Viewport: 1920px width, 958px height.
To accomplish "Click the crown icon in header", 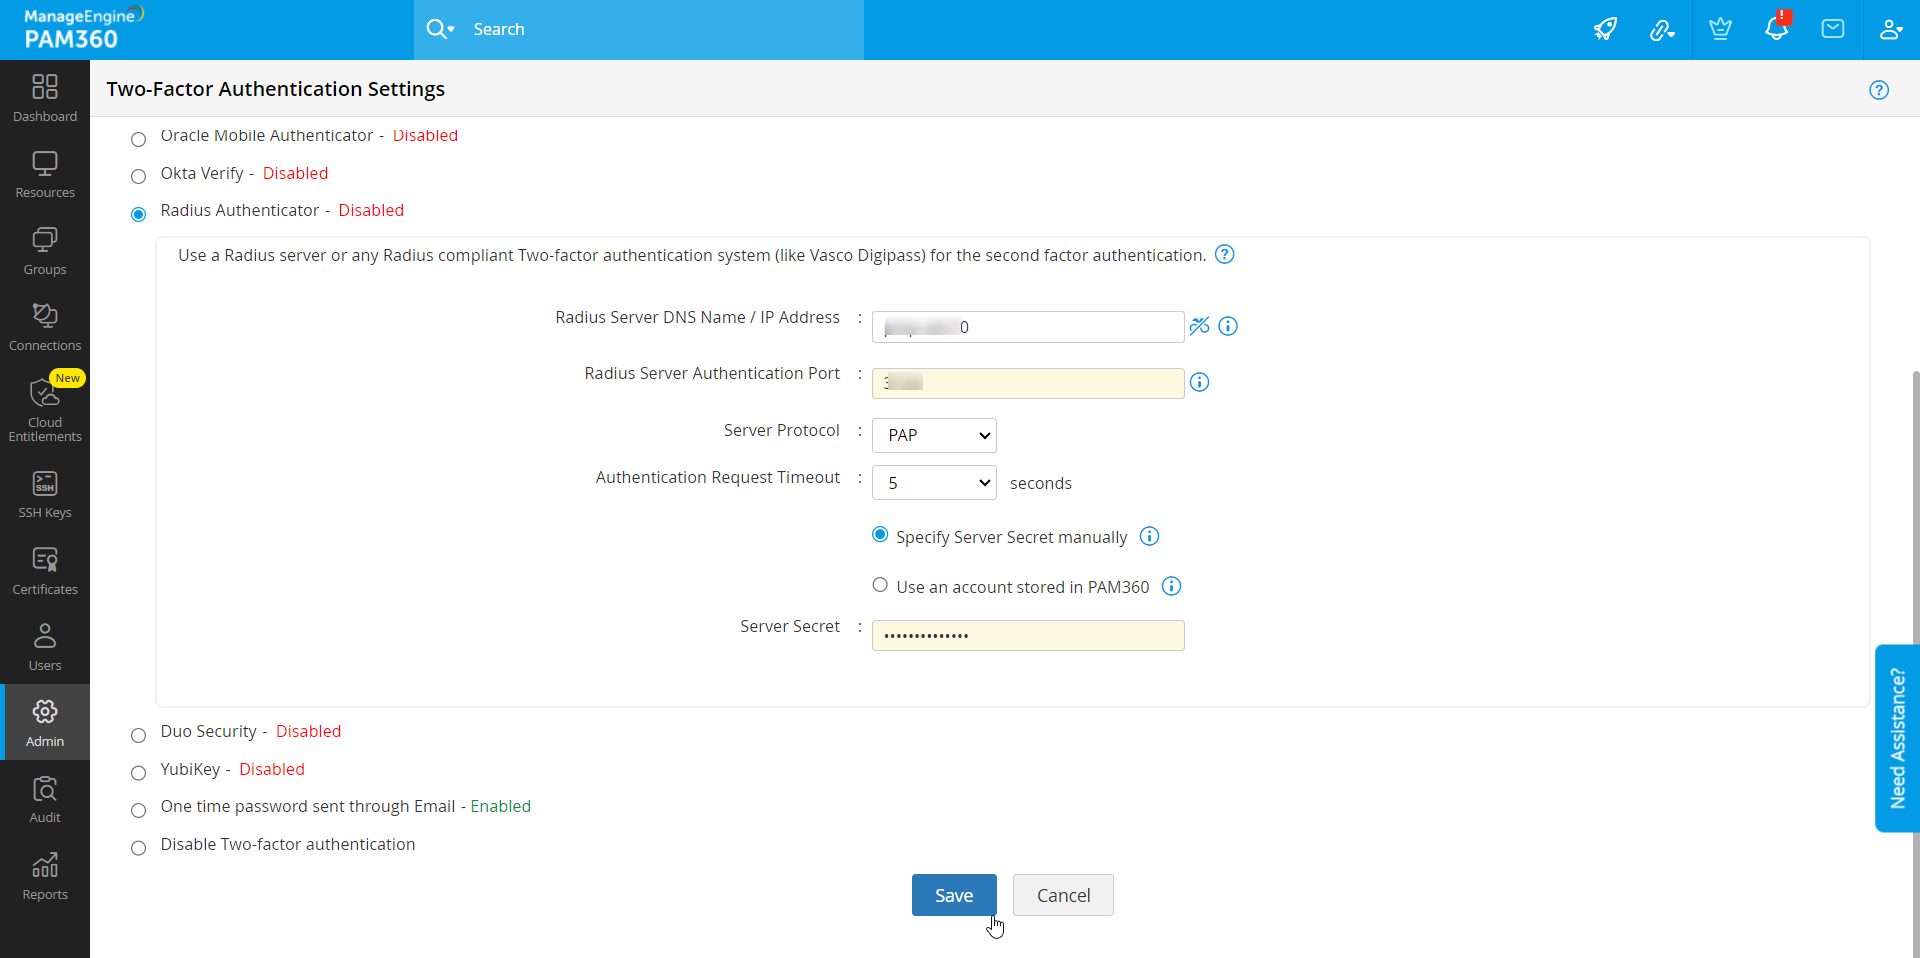I will tap(1720, 29).
